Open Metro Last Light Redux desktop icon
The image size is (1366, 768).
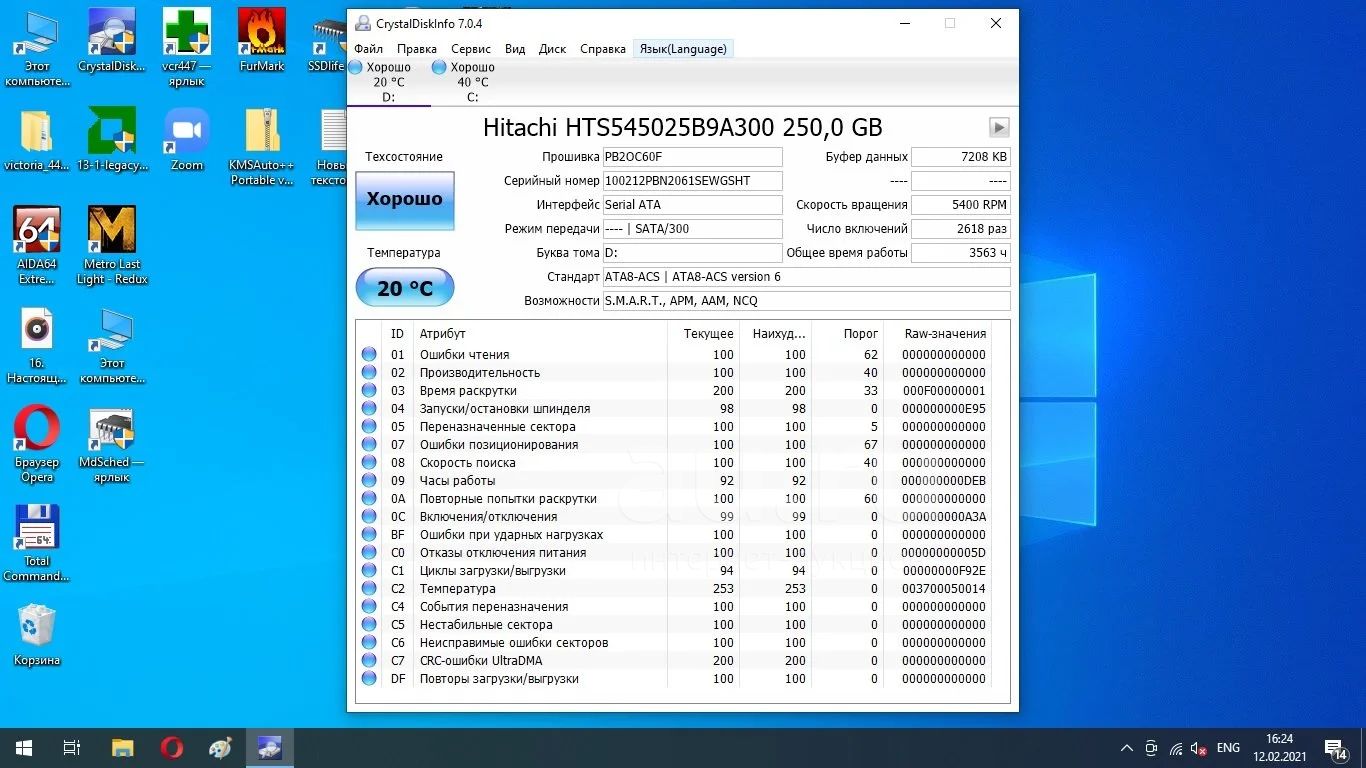click(x=112, y=245)
